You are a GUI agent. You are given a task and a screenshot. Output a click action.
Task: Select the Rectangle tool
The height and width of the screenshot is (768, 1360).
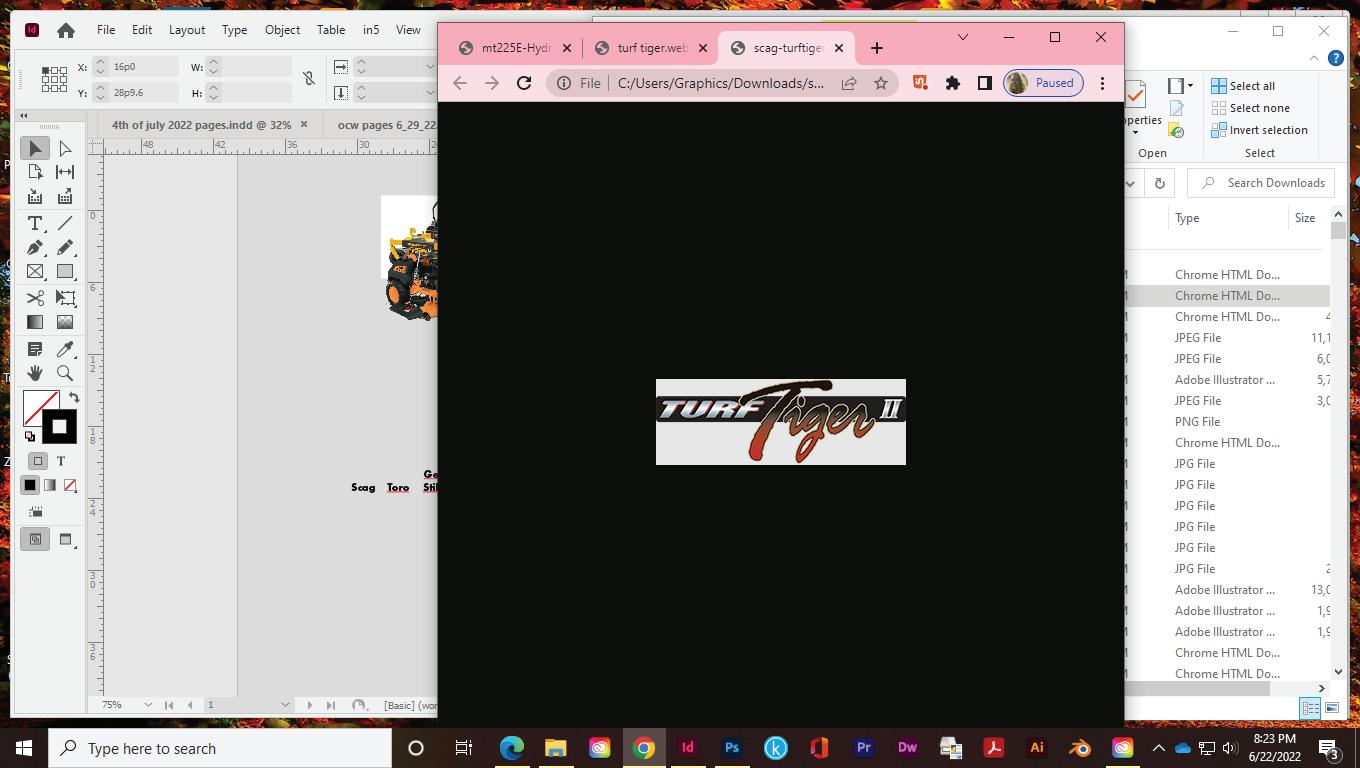(x=65, y=271)
